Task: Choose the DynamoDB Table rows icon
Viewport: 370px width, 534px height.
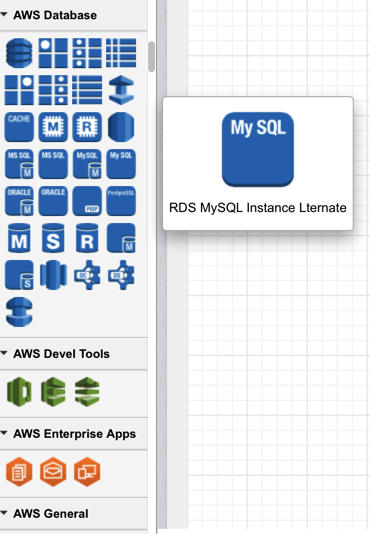Action: (x=87, y=90)
